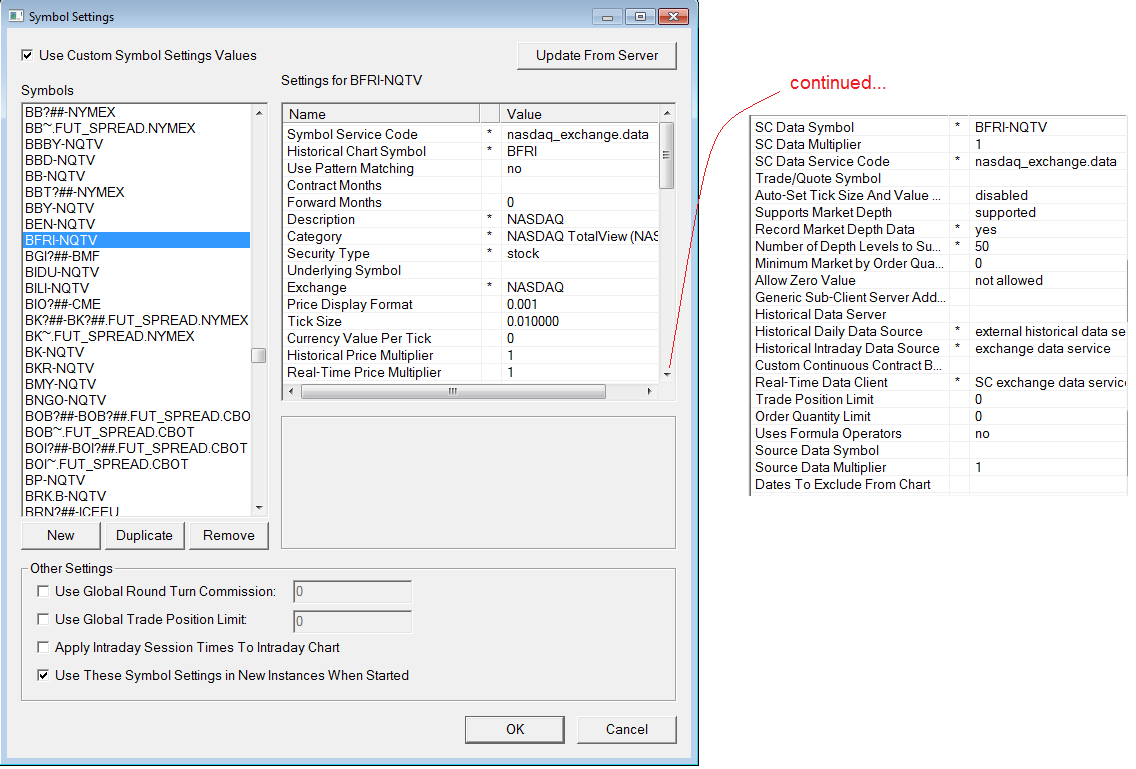Select the highlighted BFRI-NQTV symbol
The height and width of the screenshot is (769, 1136).
(137, 240)
